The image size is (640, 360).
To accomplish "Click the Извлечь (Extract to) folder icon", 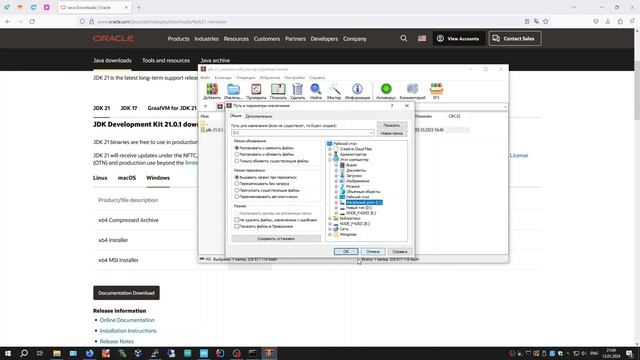I will (x=233, y=91).
